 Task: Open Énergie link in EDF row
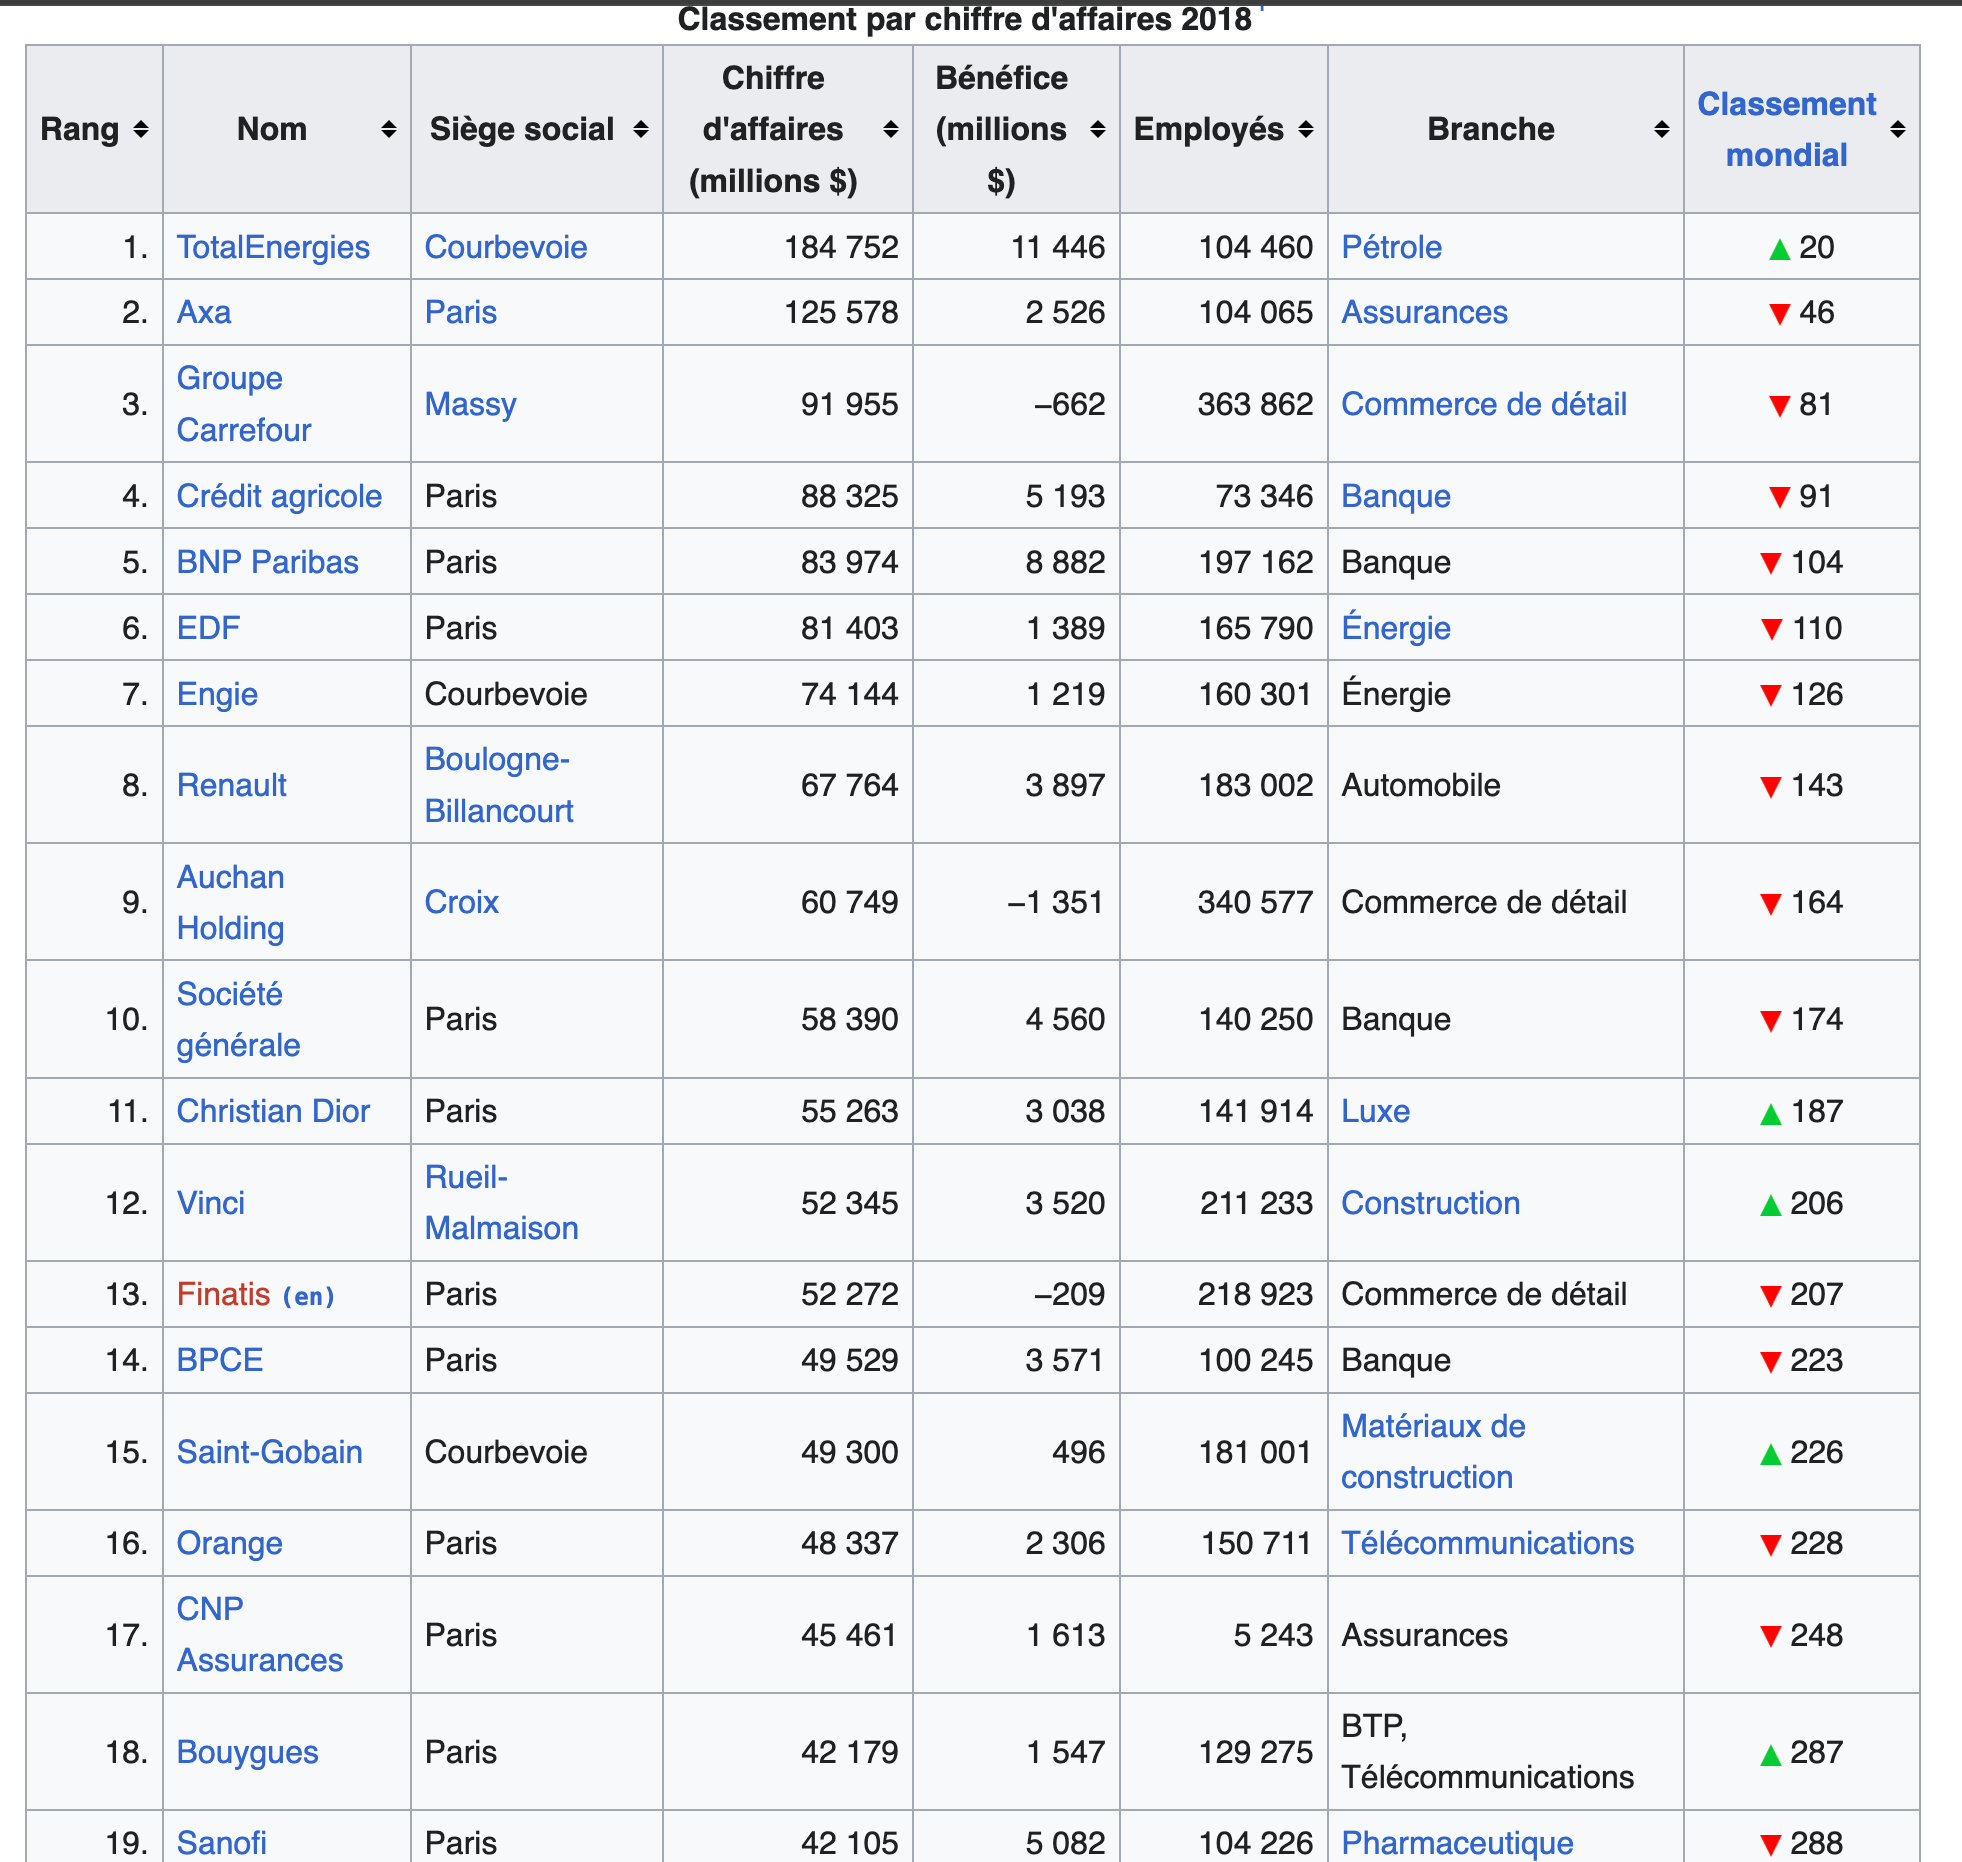[1395, 628]
